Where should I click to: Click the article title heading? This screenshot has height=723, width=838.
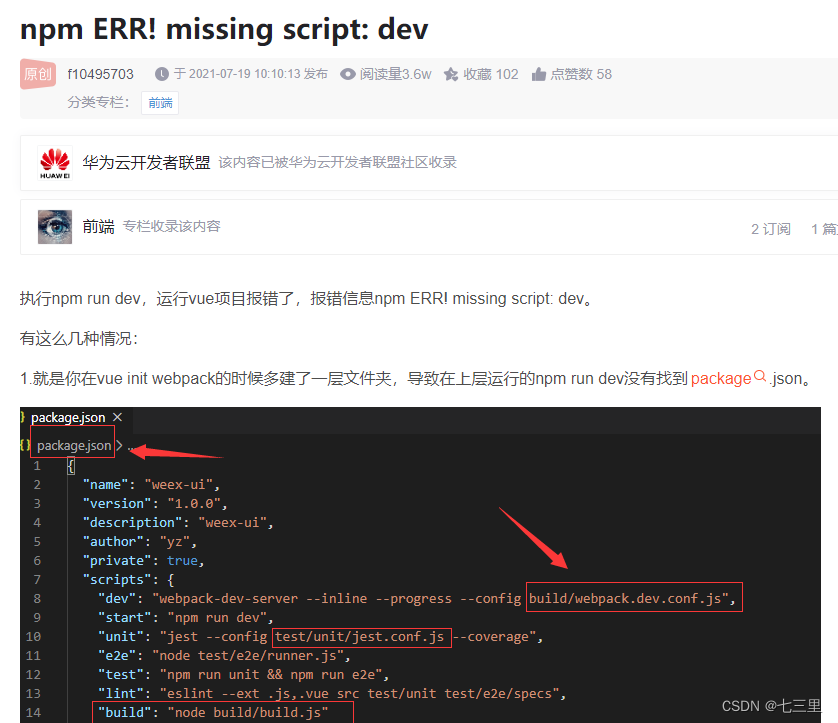[224, 29]
